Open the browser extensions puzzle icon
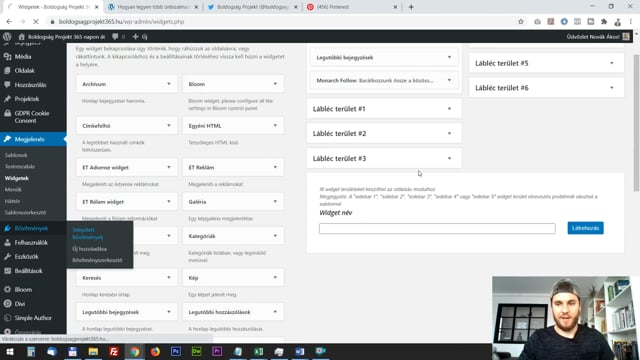This screenshot has width=640, height=360. 604,22
